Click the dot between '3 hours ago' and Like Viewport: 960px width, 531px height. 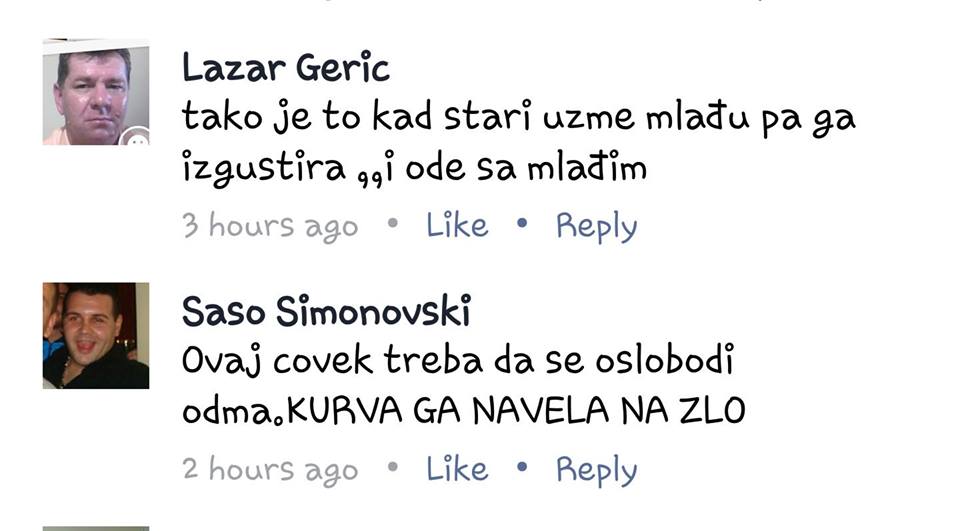392,224
